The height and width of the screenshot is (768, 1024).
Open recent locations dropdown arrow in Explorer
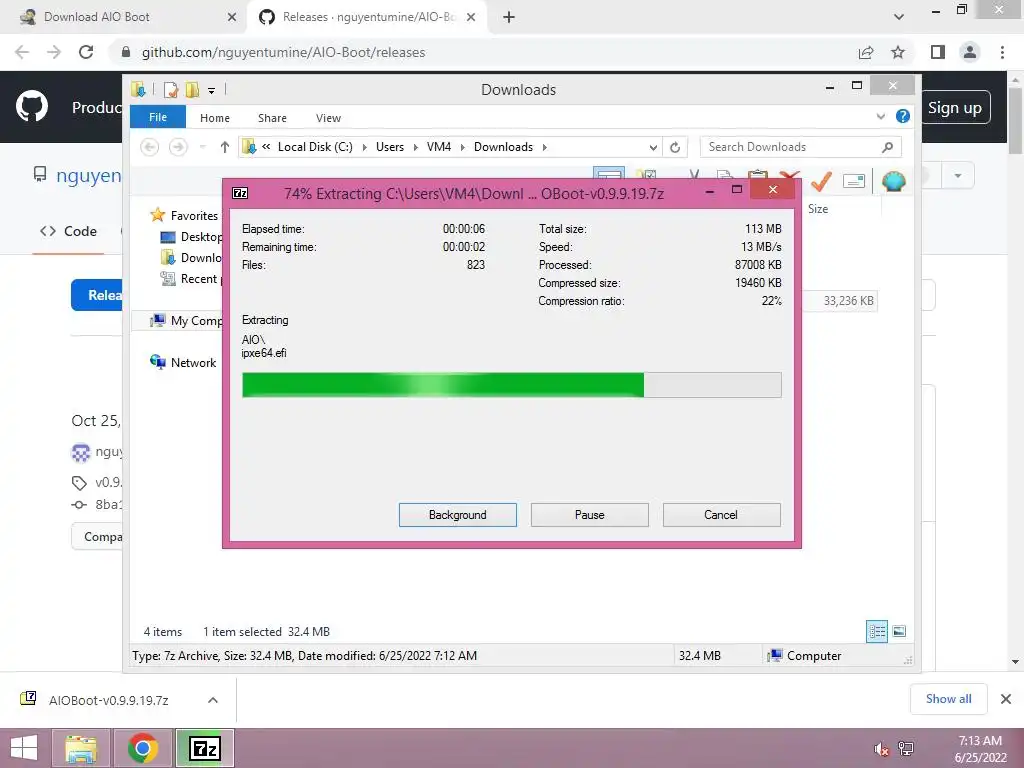click(x=203, y=147)
